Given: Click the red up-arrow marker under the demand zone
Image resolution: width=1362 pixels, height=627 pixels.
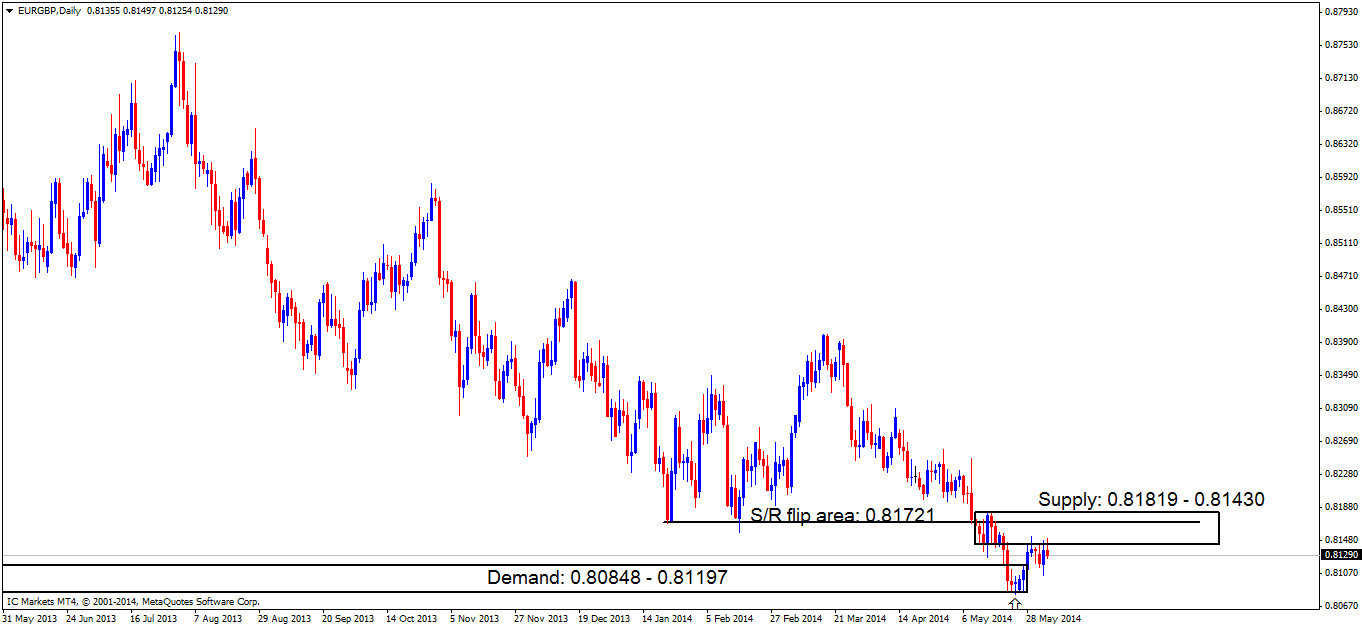Looking at the screenshot, I should (x=1014, y=603).
